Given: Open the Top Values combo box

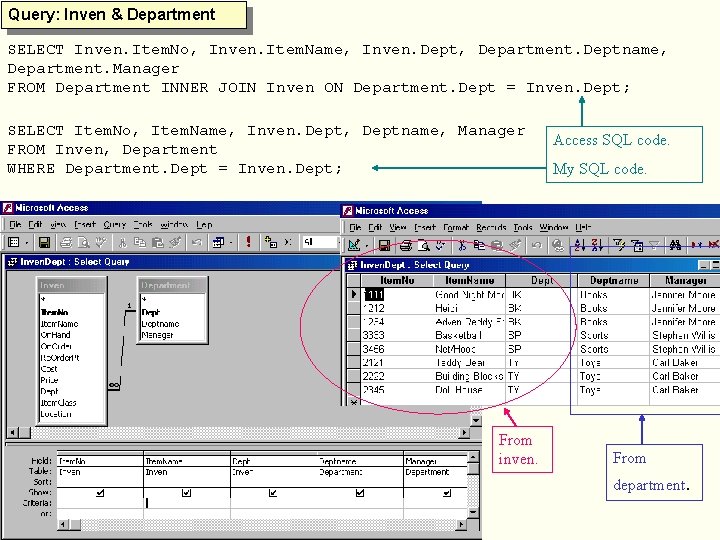Looking at the screenshot, I should [x=320, y=242].
